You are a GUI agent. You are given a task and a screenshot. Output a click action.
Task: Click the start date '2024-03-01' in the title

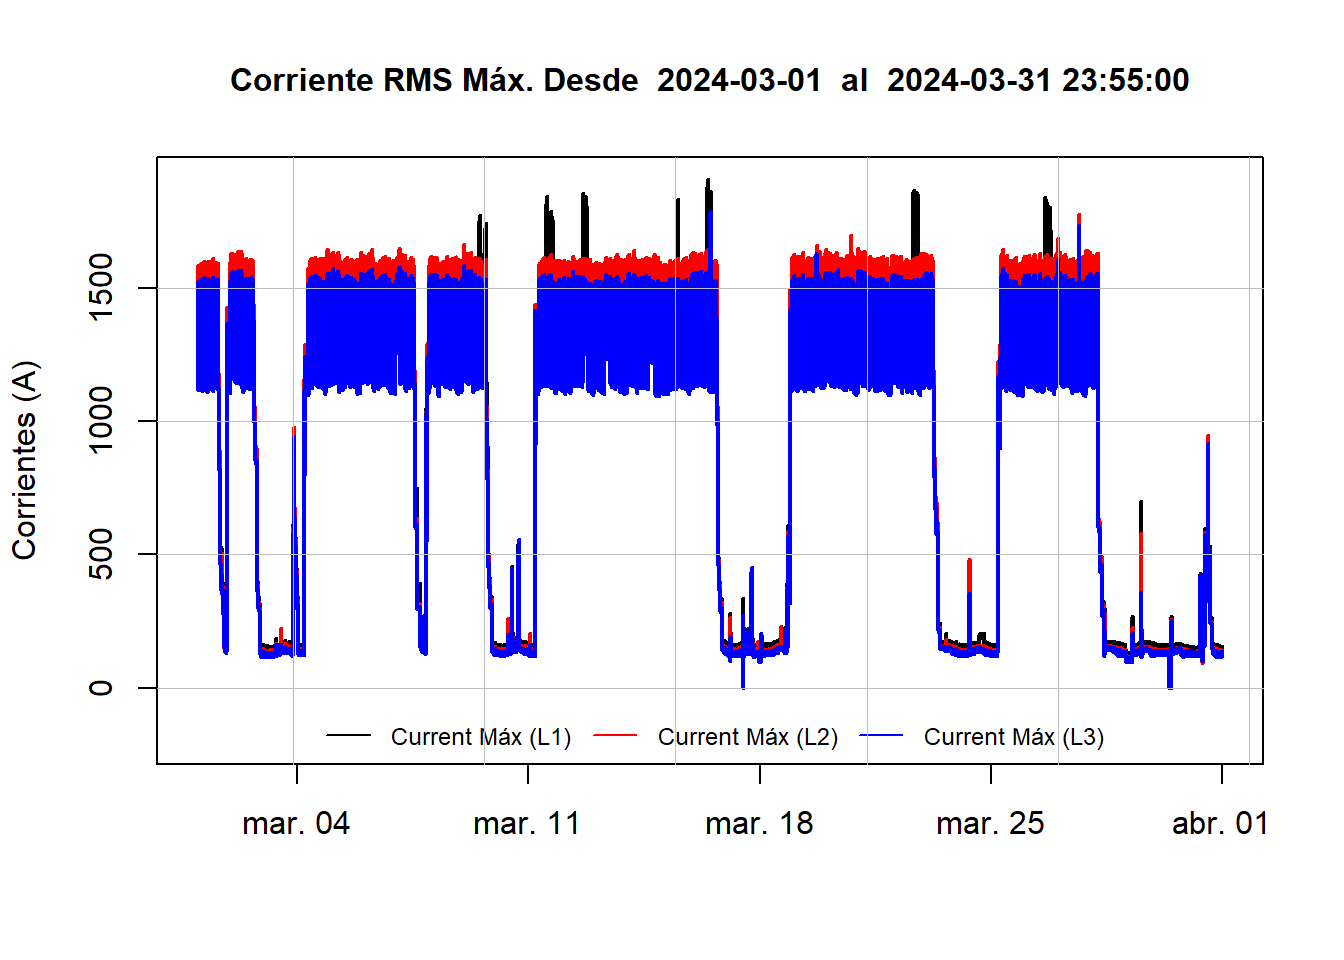pyautogui.click(x=739, y=80)
